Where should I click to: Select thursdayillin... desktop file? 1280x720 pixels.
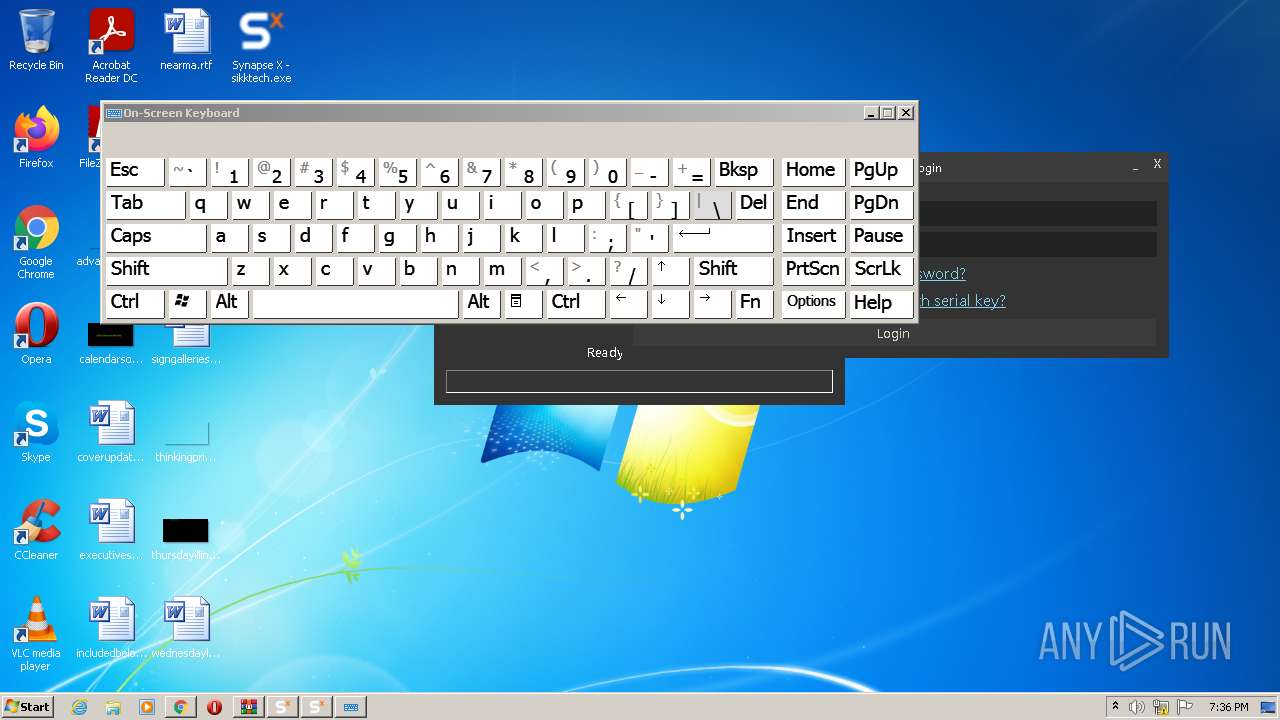click(186, 536)
